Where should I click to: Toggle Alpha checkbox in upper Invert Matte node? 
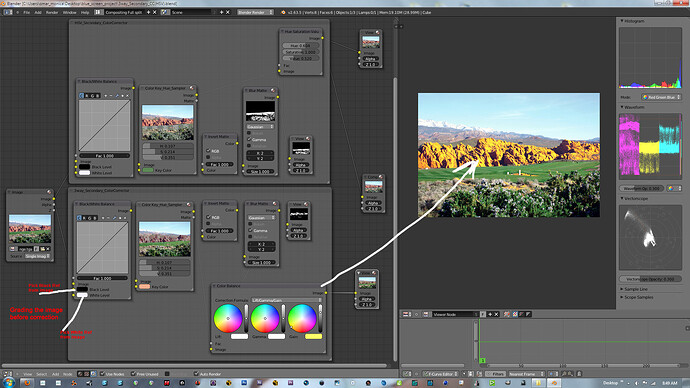[209, 157]
